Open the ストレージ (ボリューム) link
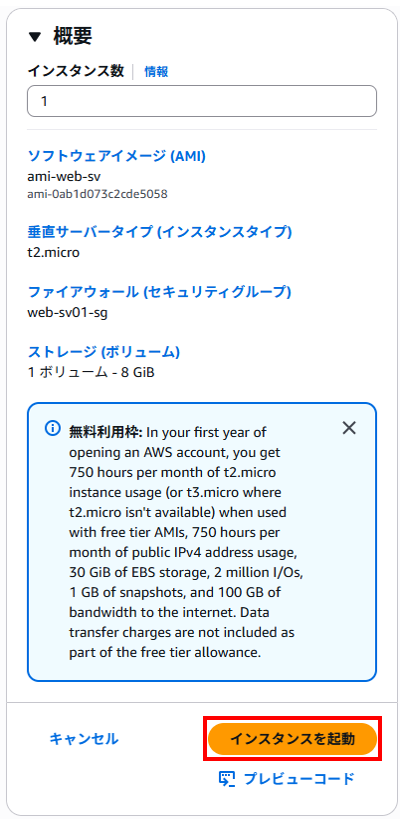408x819 pixels. (103, 352)
